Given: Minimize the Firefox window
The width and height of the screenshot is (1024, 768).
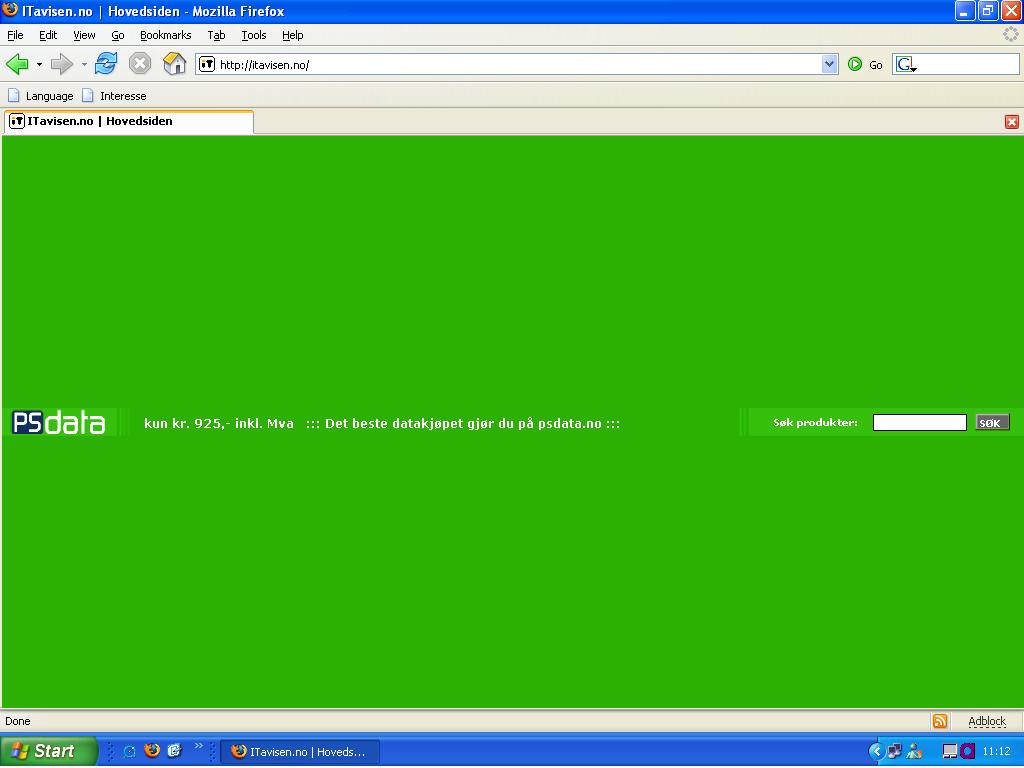Looking at the screenshot, I should 966,11.
